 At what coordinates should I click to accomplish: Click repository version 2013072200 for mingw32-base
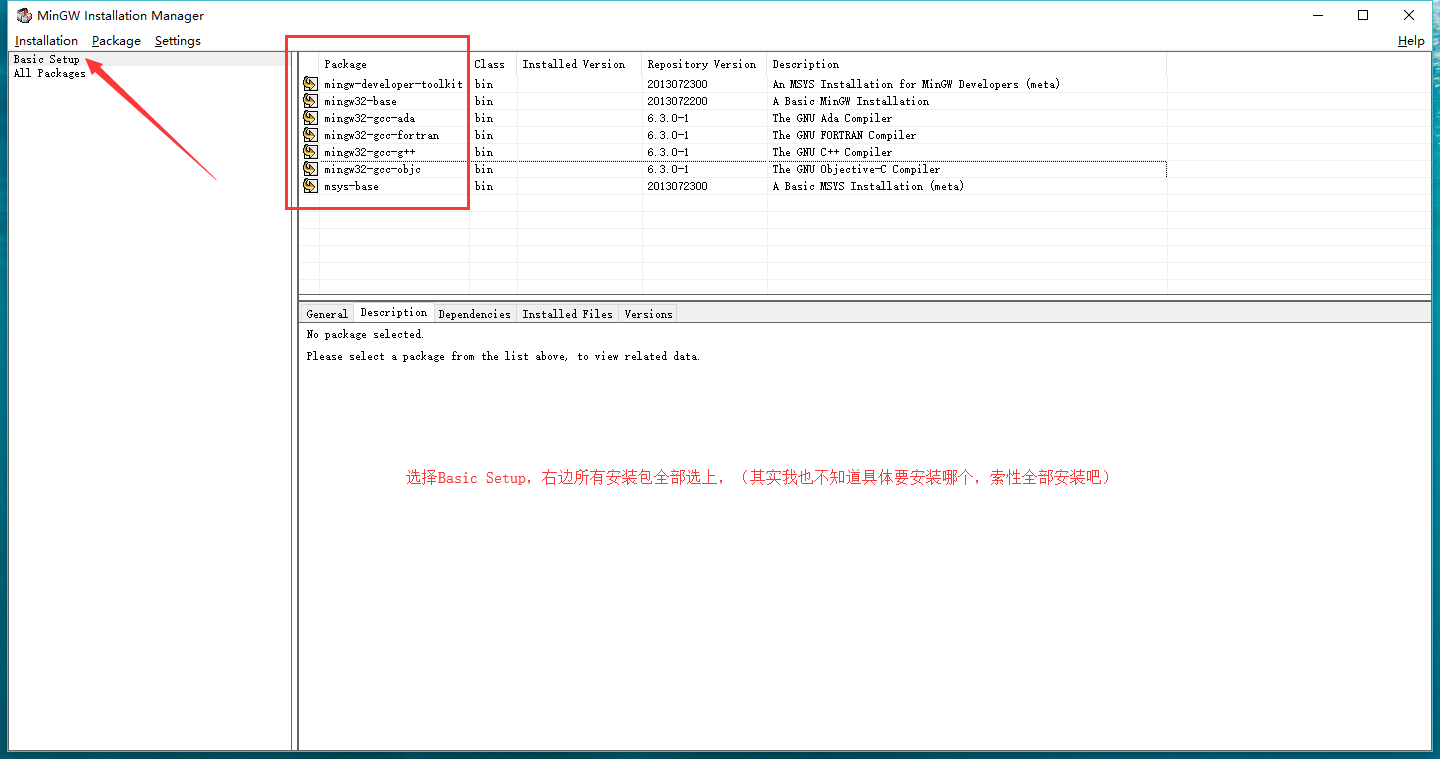(677, 101)
